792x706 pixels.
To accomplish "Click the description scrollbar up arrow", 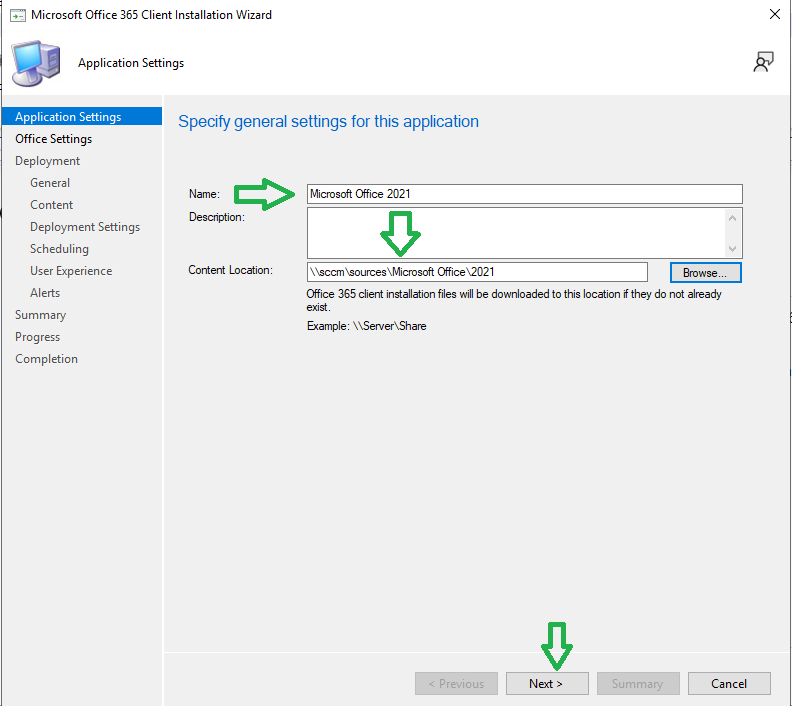I will click(x=732, y=218).
